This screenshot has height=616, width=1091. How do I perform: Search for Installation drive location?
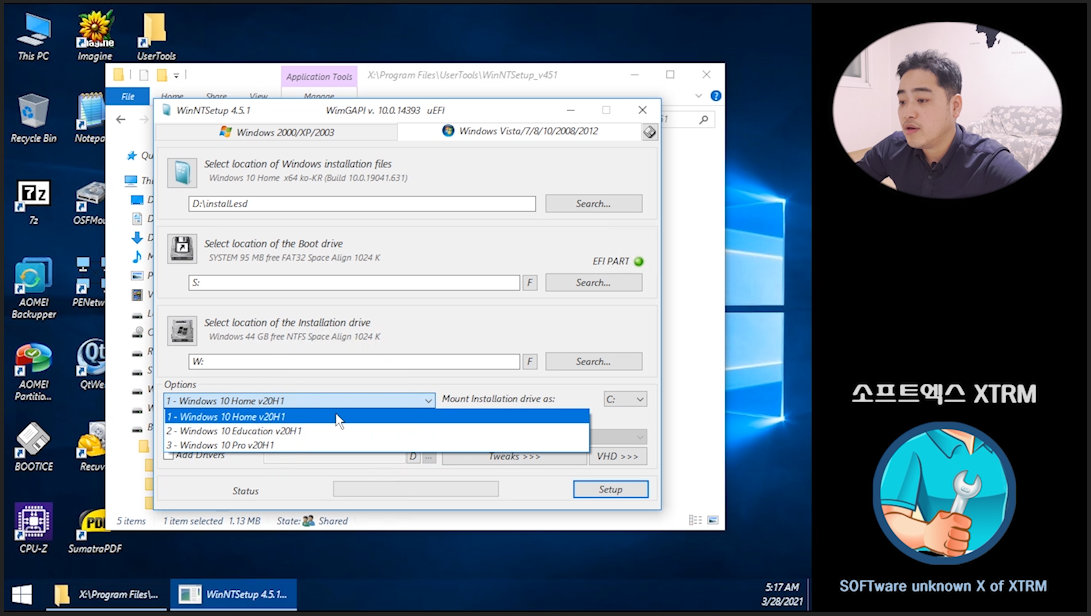594,362
